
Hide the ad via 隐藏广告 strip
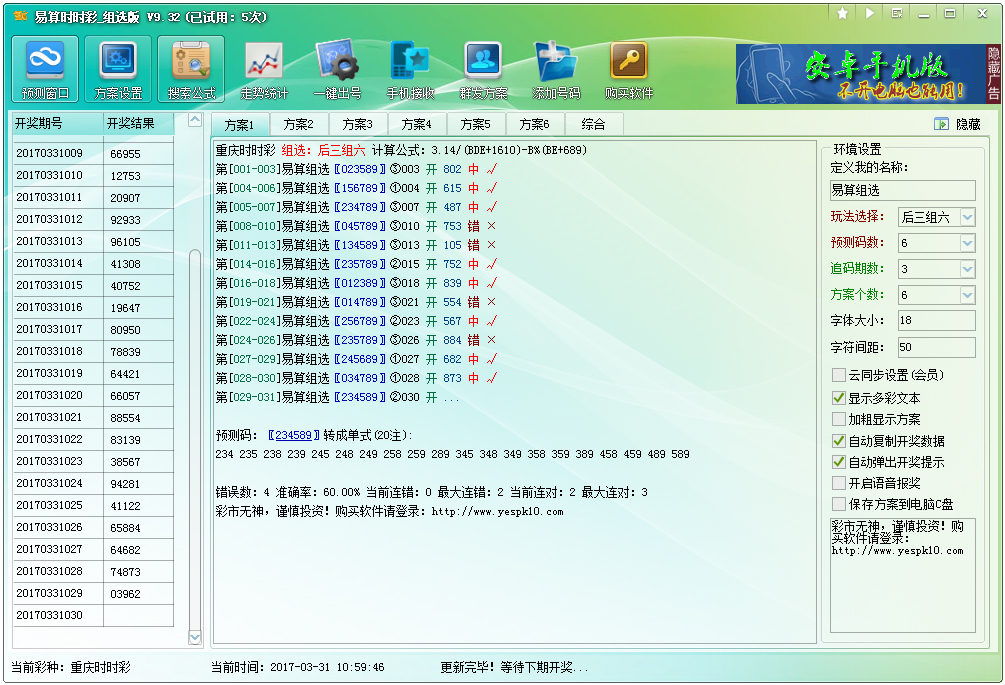[x=993, y=74]
